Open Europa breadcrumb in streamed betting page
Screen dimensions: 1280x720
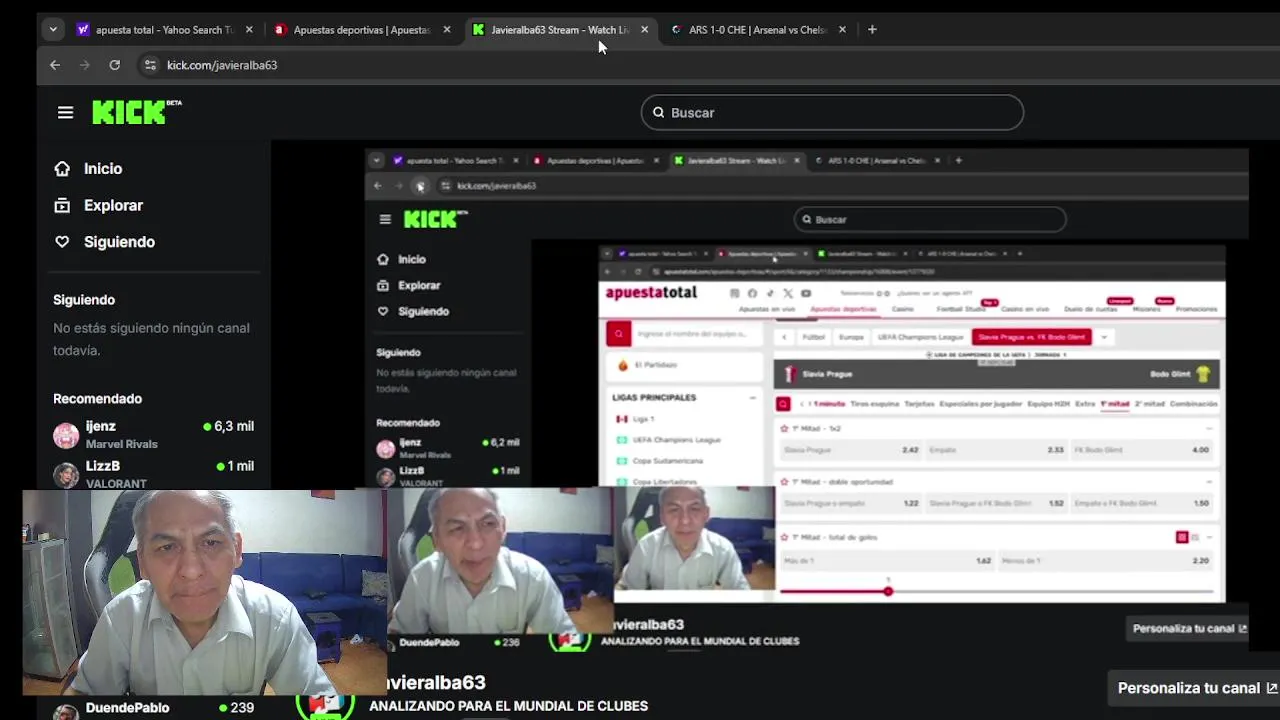(x=851, y=337)
